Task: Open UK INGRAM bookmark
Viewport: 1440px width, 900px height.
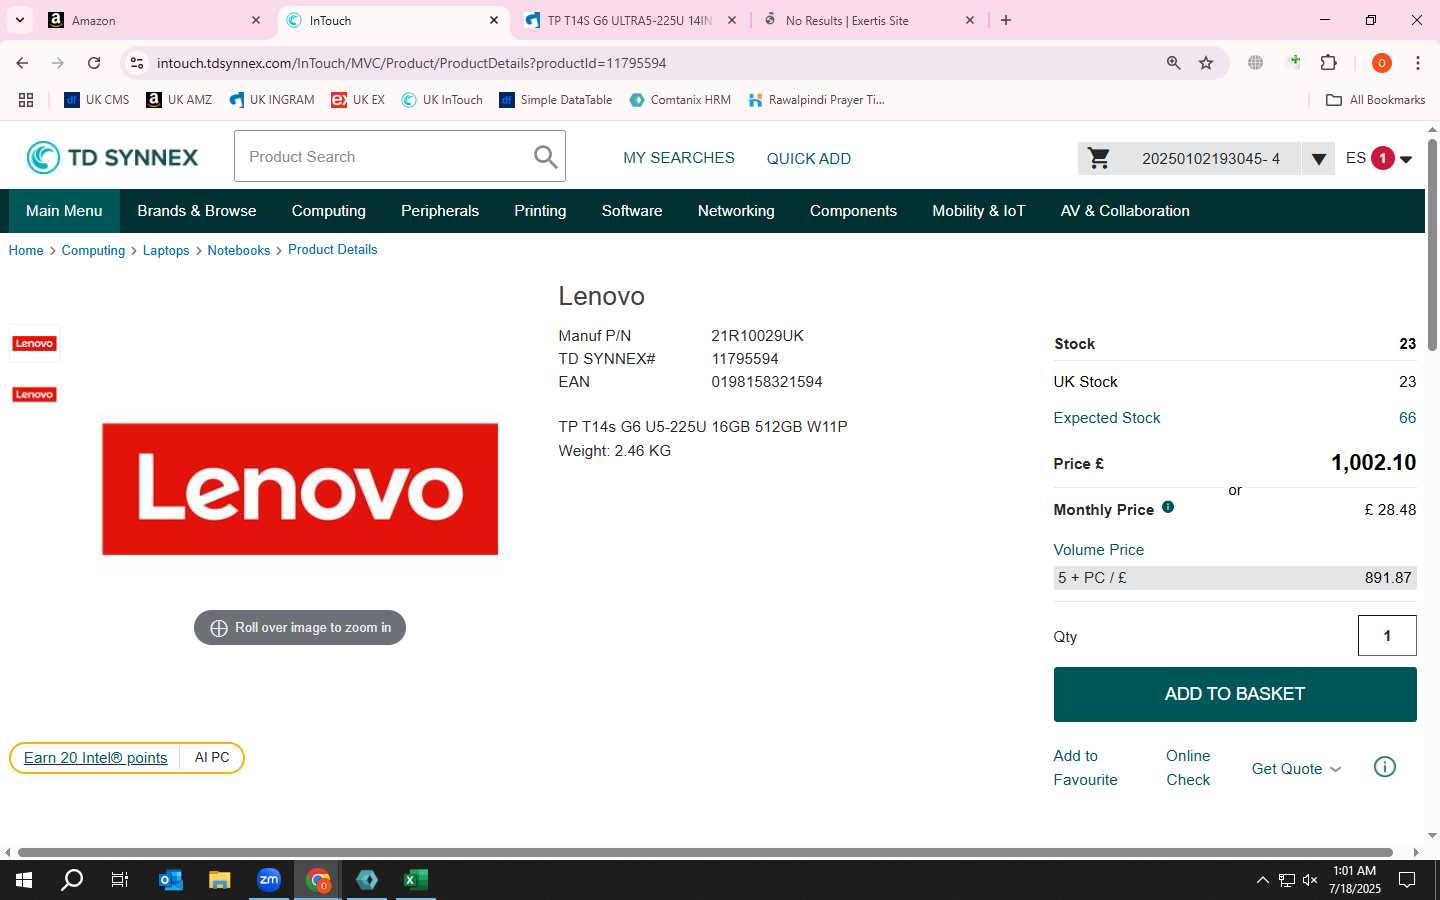Action: point(271,100)
